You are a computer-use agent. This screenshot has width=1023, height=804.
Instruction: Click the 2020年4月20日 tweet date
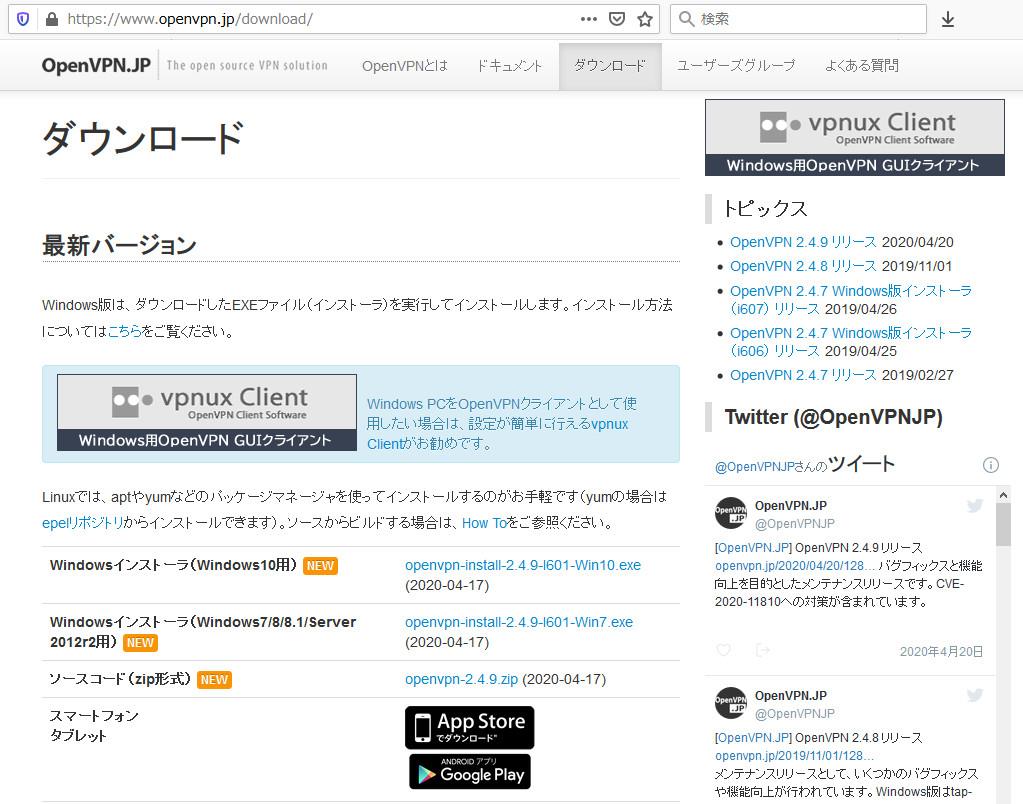tap(941, 651)
